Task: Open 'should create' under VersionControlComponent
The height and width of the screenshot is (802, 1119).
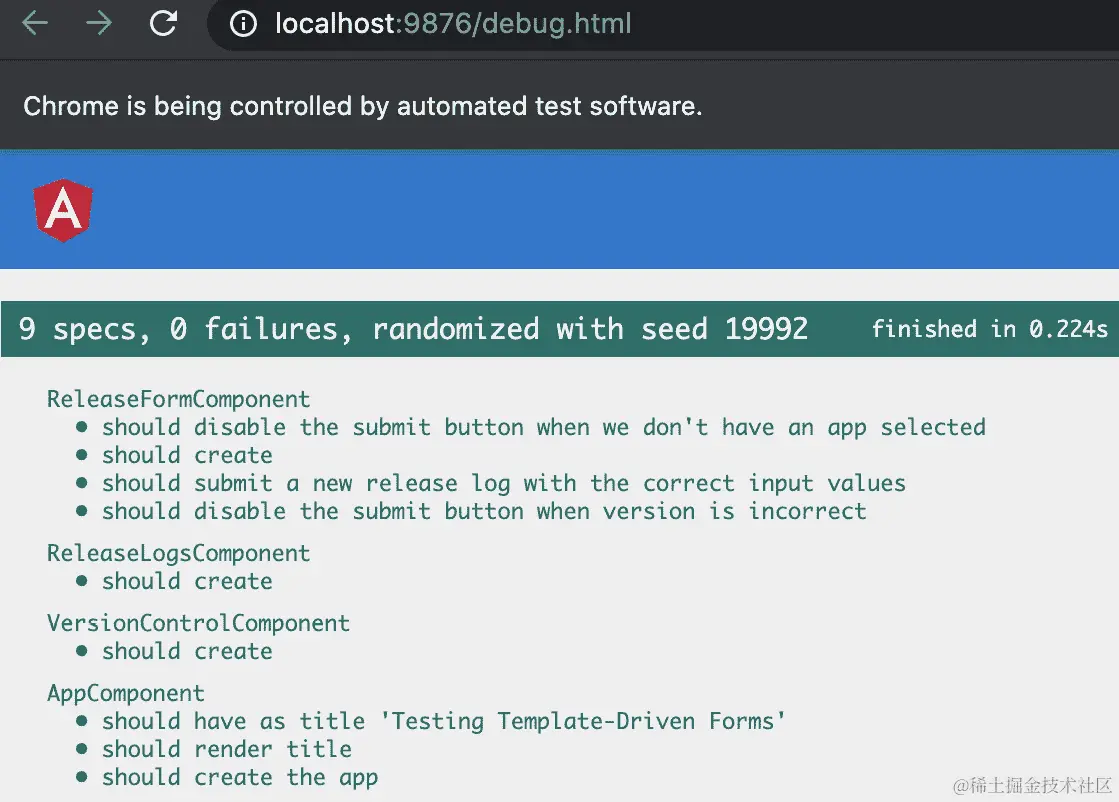Action: pyautogui.click(x=187, y=651)
